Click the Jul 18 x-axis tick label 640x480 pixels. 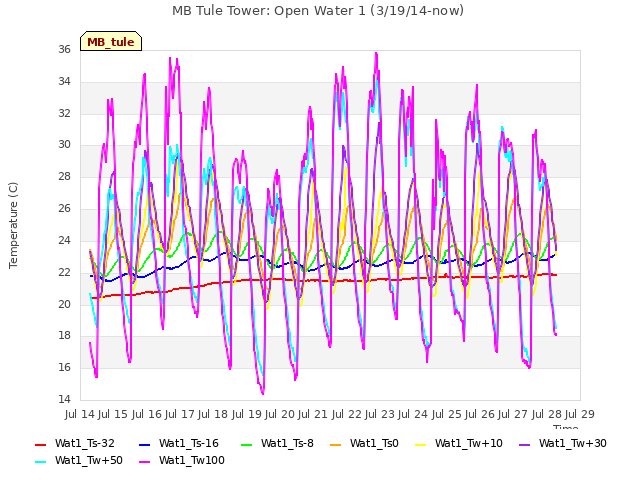click(x=213, y=414)
